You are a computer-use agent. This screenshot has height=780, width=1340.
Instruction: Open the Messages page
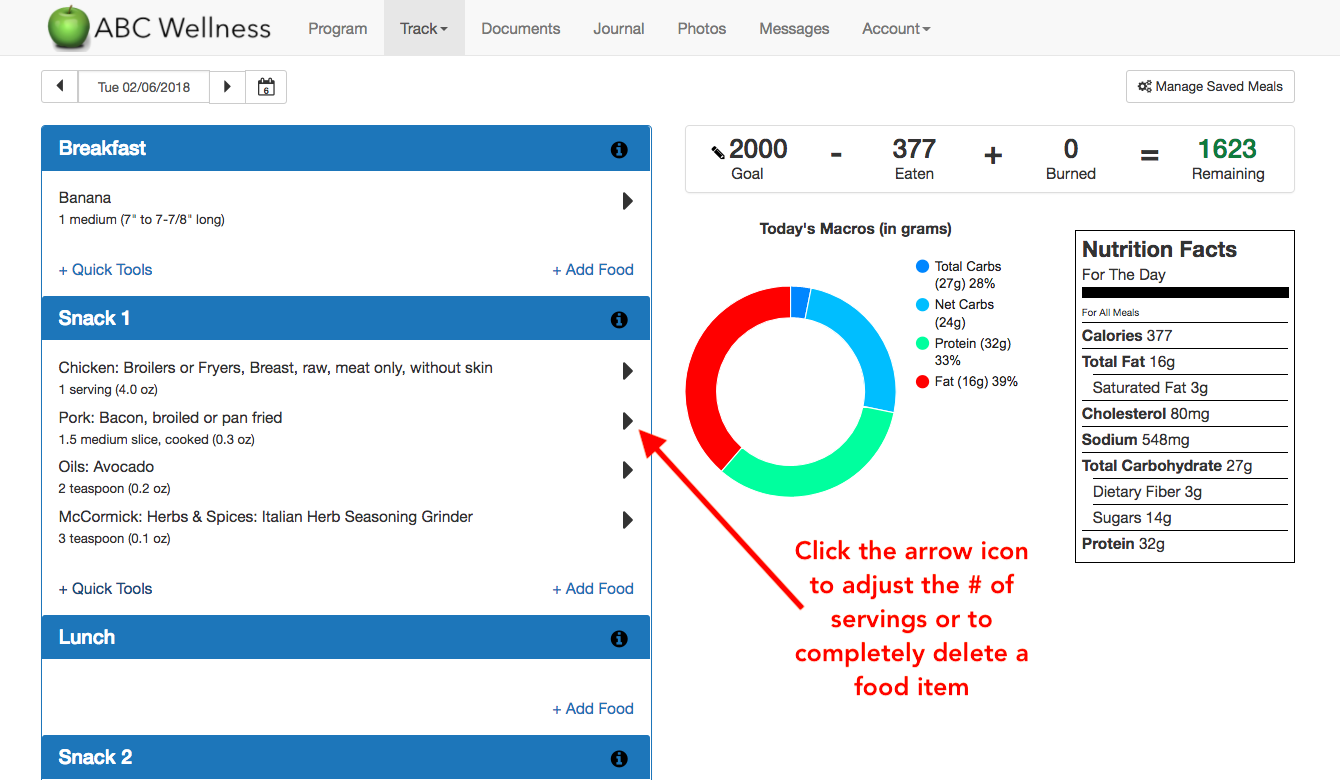[794, 29]
